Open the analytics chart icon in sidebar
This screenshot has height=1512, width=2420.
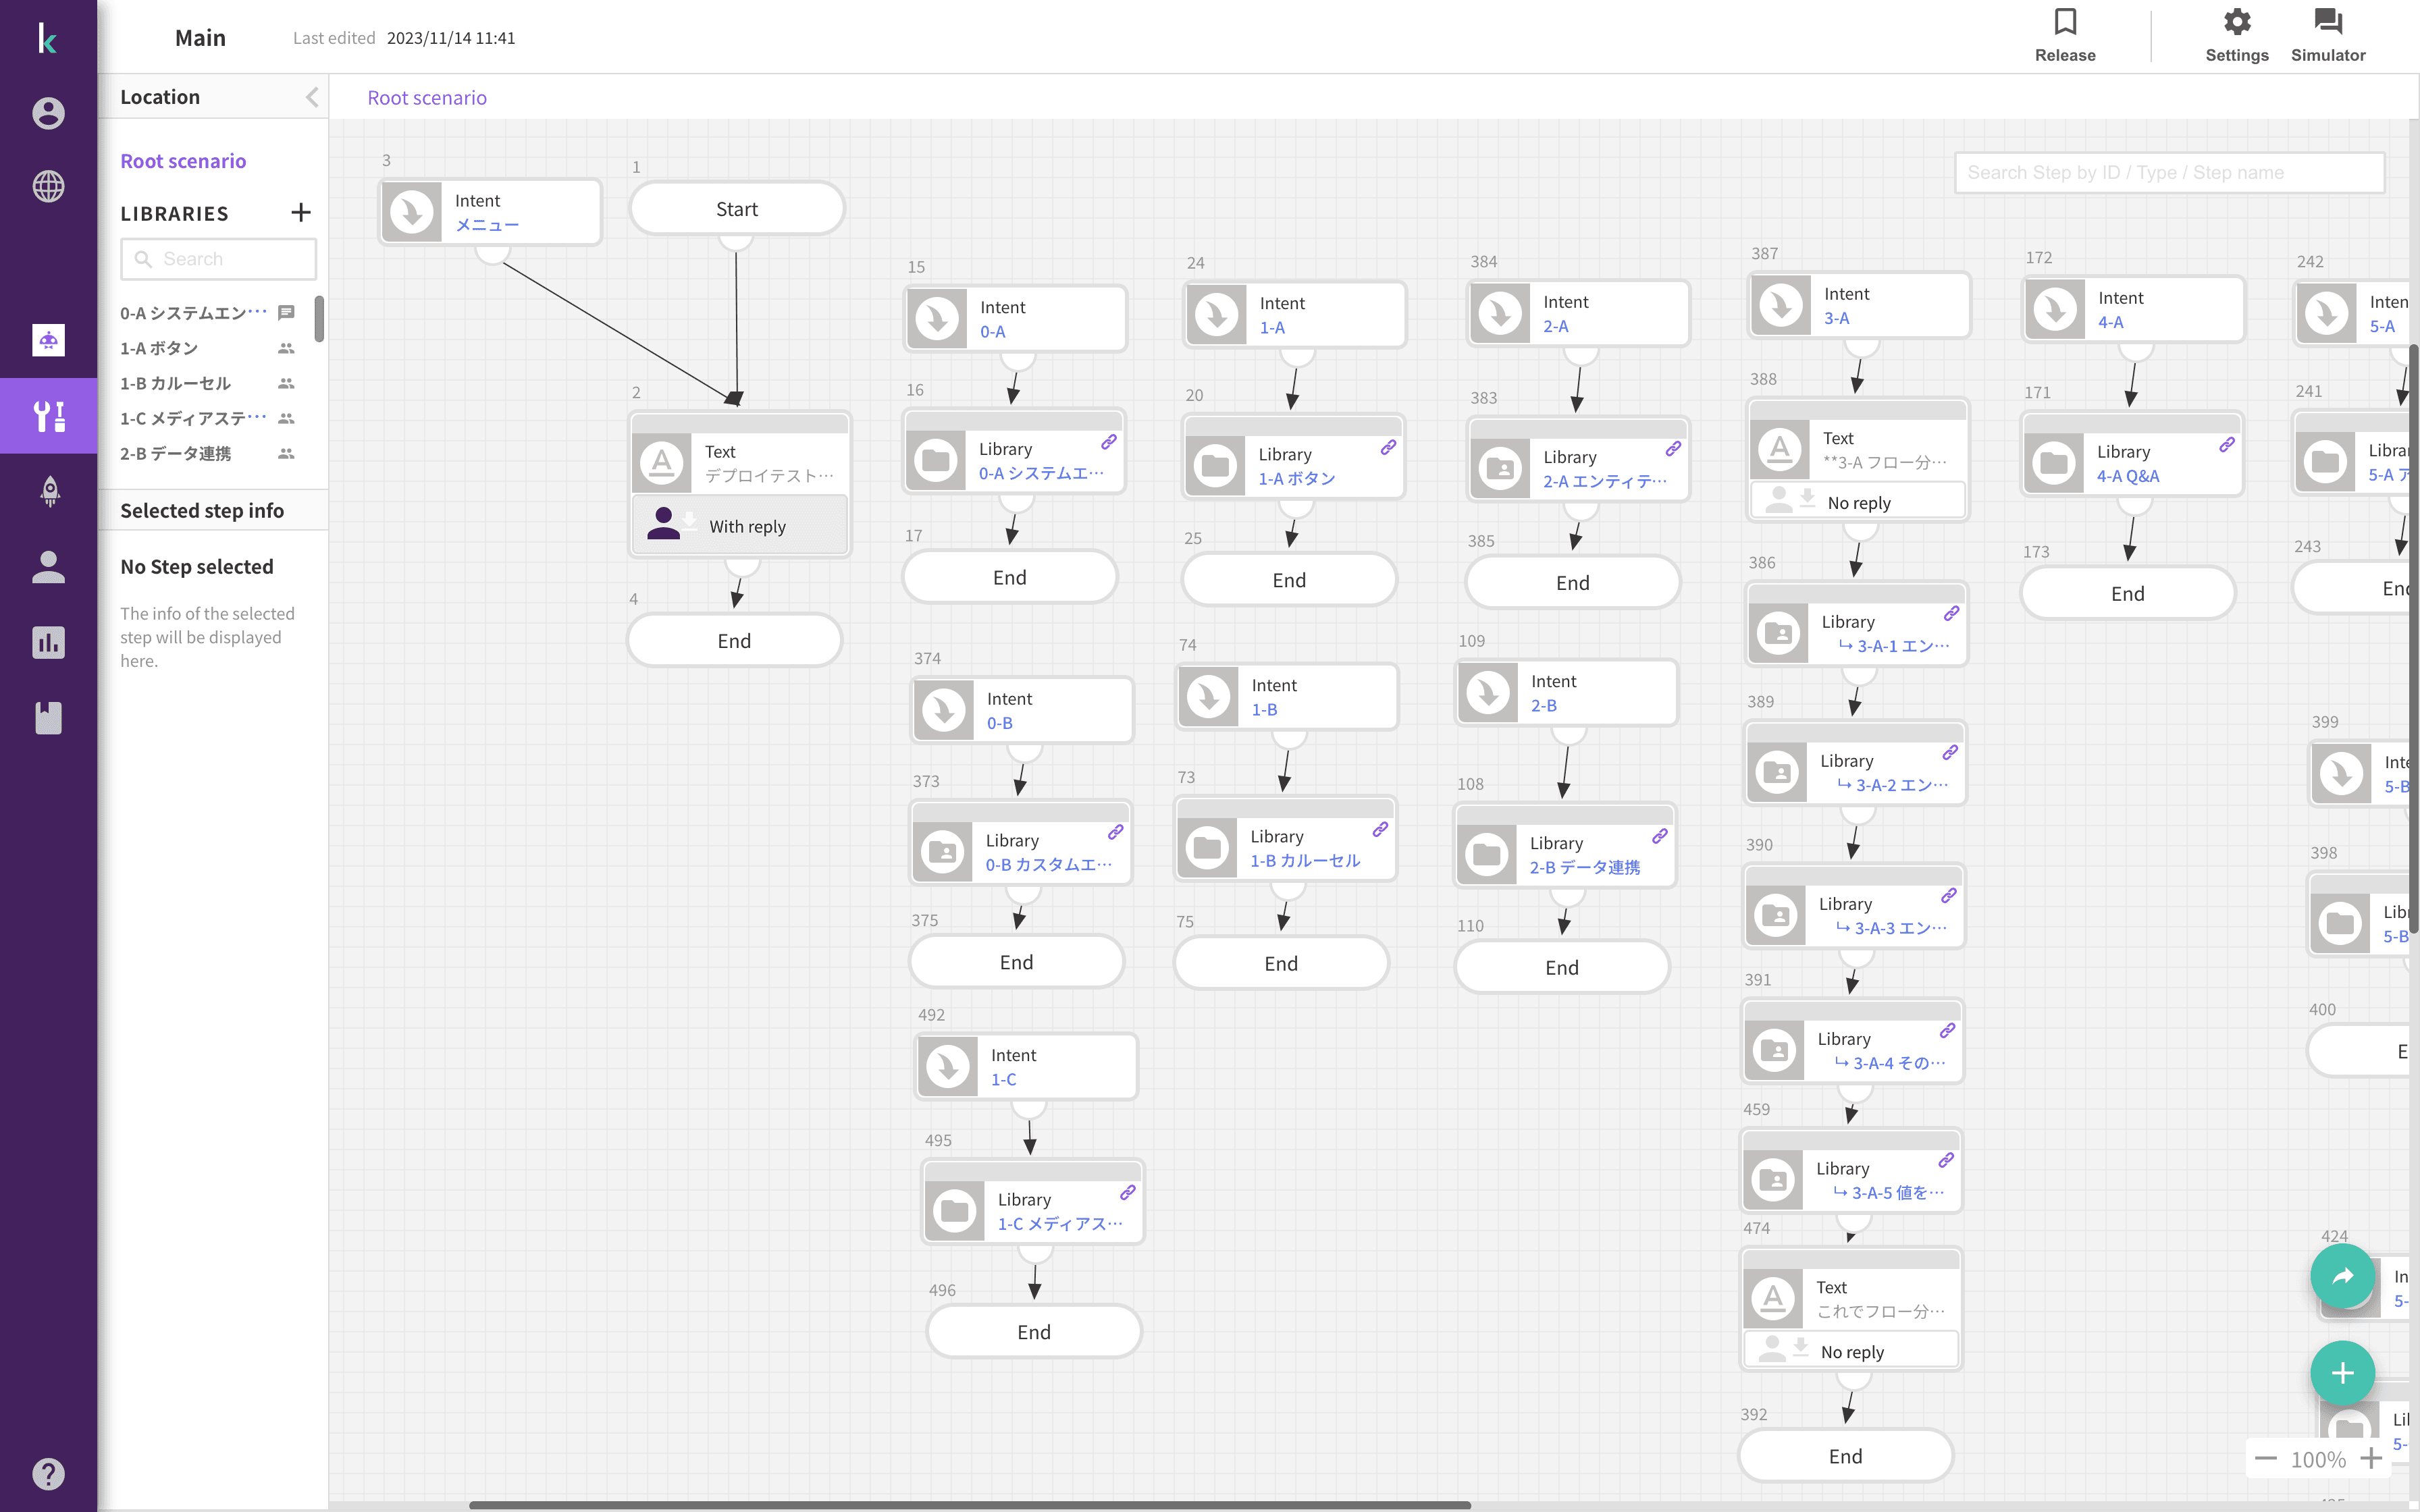click(48, 642)
